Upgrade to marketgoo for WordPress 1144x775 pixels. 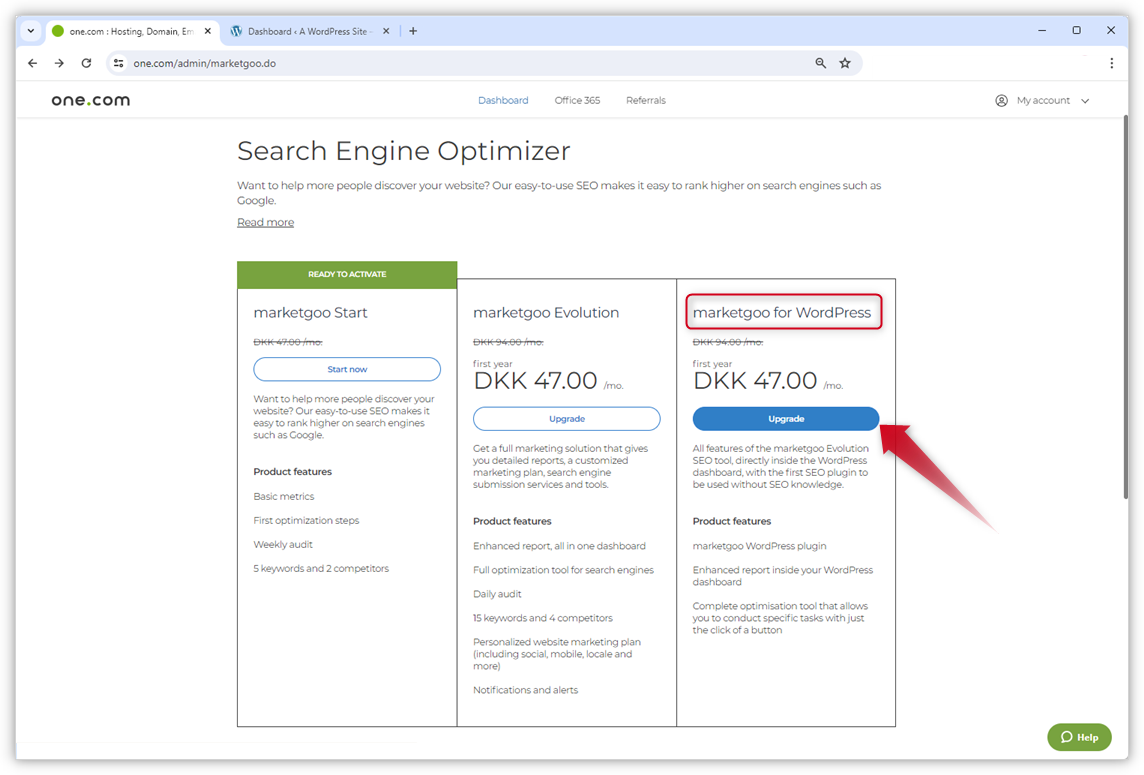[786, 419]
